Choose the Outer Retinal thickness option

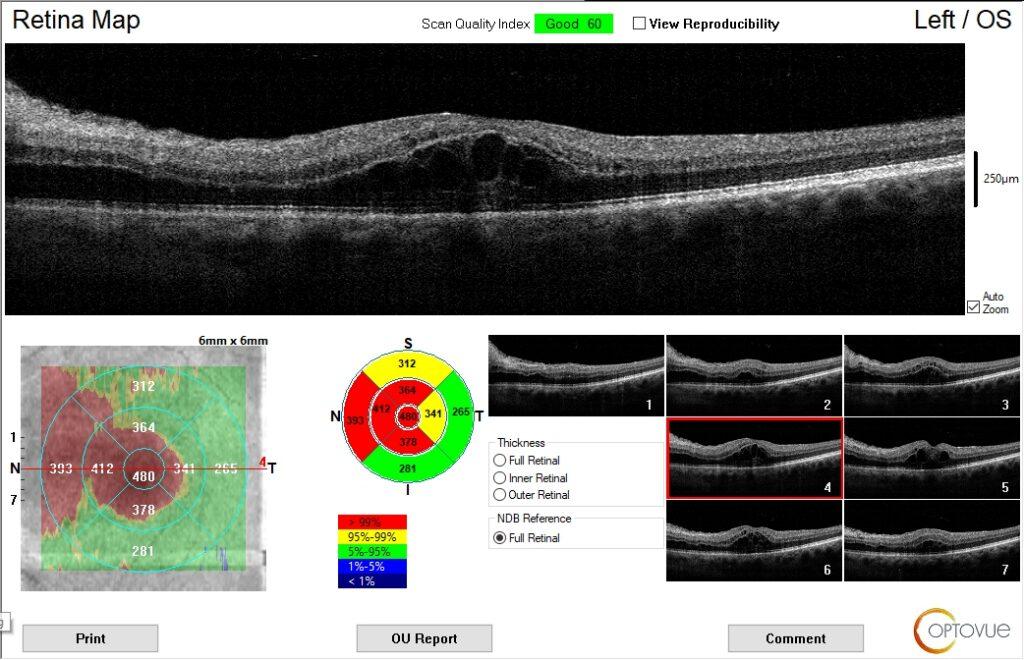pyautogui.click(x=500, y=495)
